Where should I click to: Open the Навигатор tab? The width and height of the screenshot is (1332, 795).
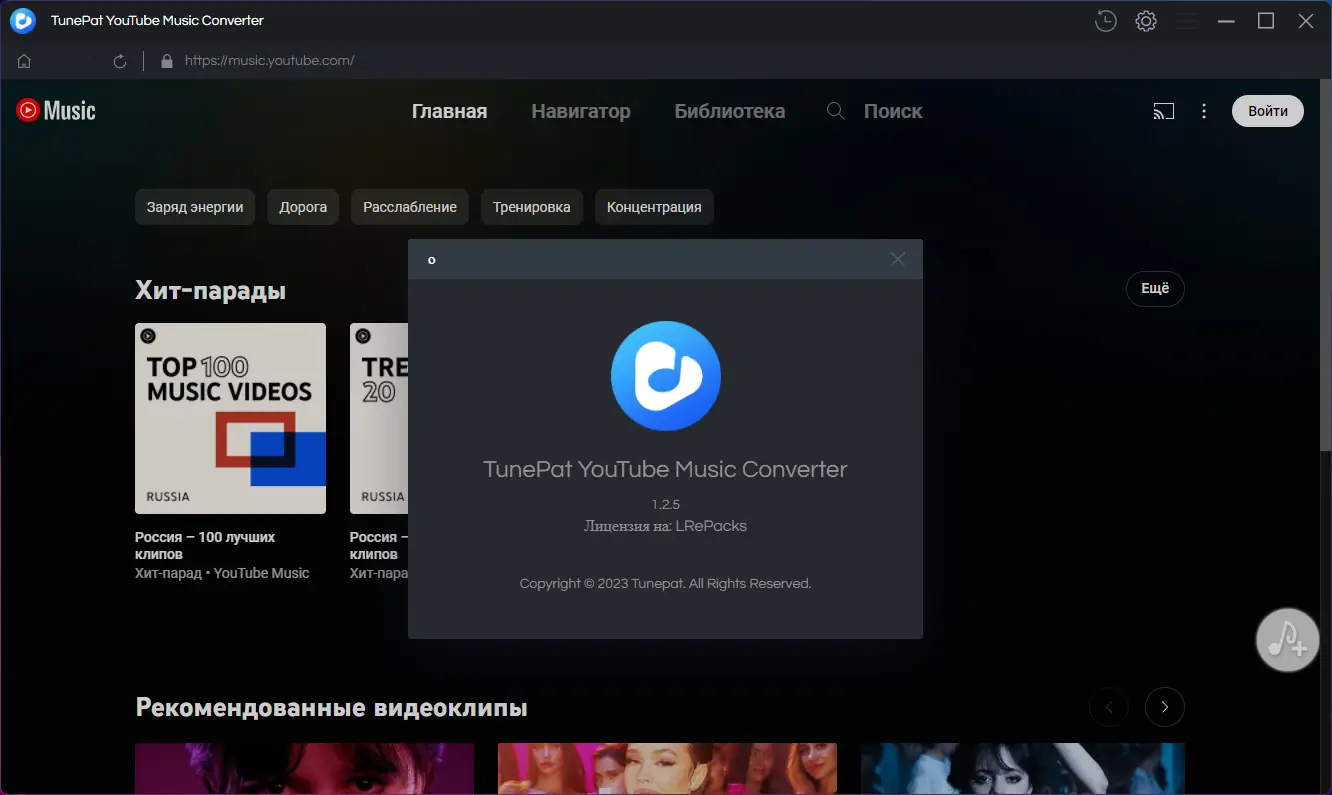click(581, 111)
